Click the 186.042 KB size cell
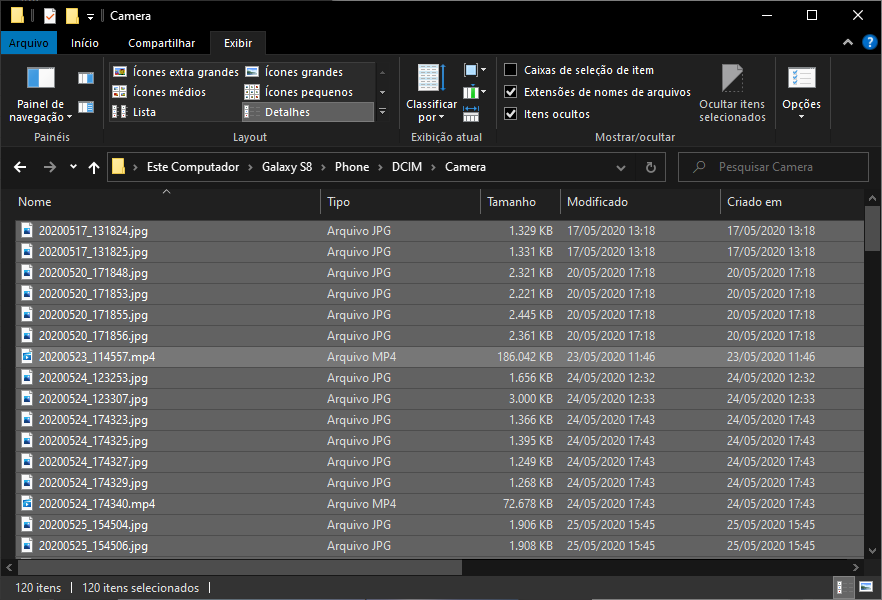882x600 pixels. click(x=525, y=357)
